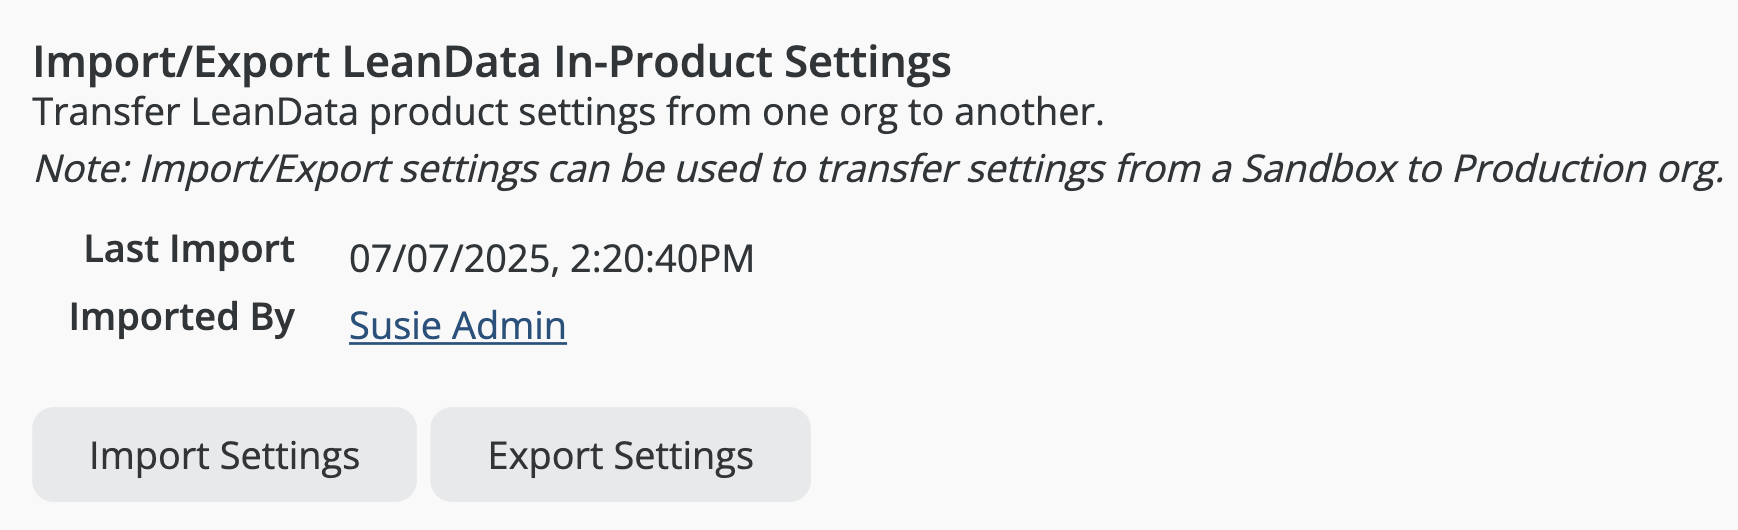Click the 2:20:40PM import time
1738x530 pixels.
point(662,259)
